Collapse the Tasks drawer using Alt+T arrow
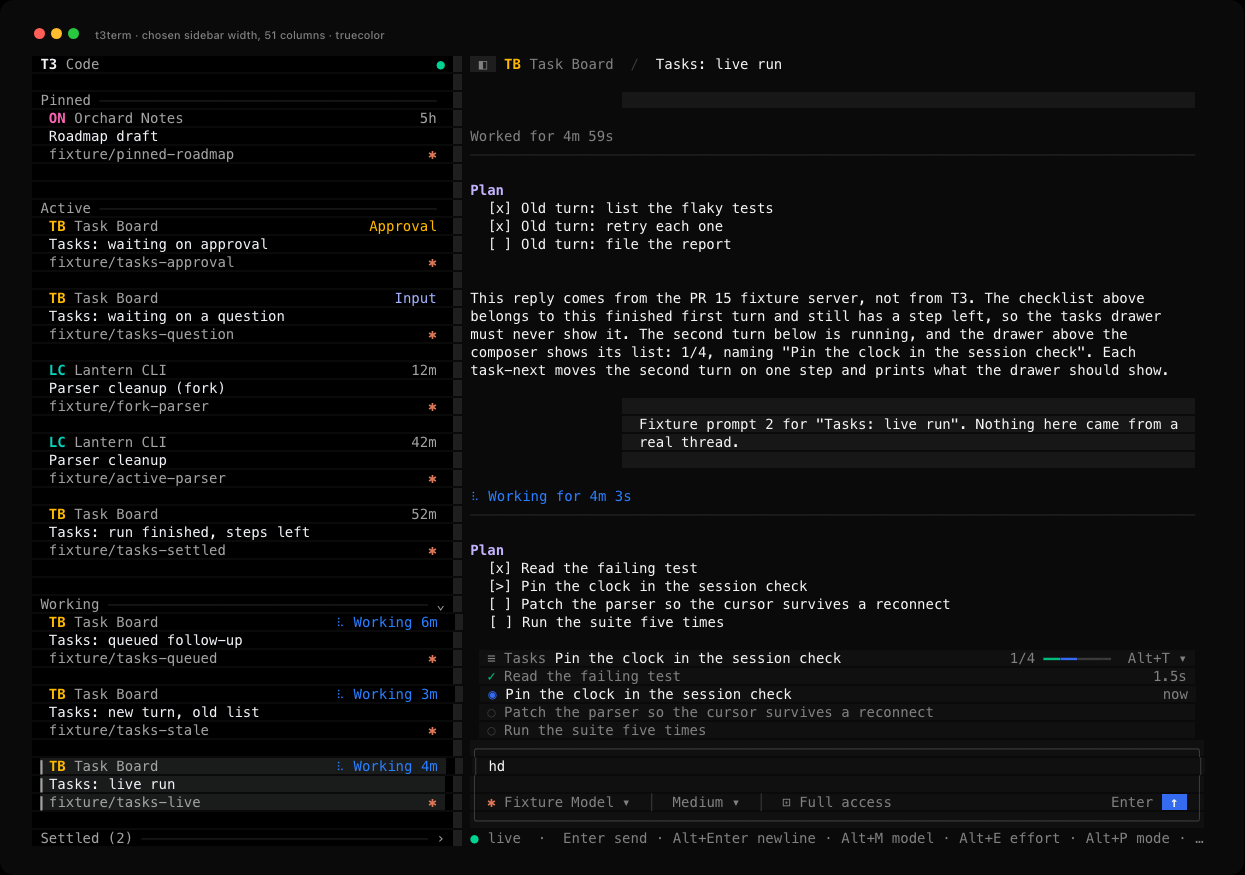This screenshot has height=875, width=1245. (1183, 658)
